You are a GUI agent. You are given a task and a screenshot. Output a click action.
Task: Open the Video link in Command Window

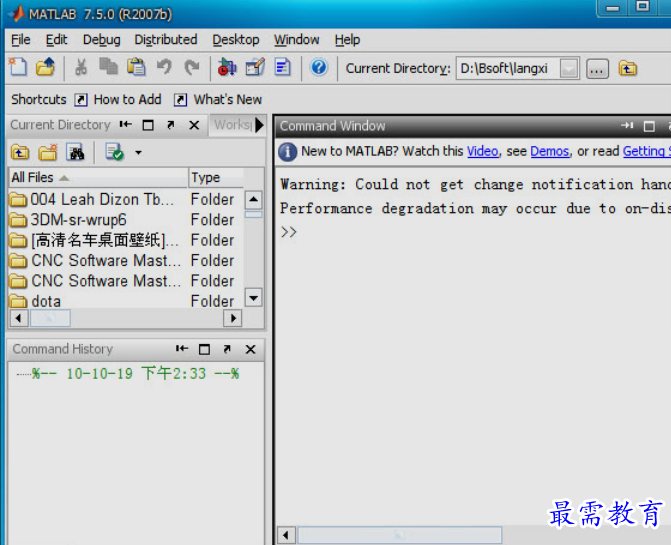coord(483,151)
